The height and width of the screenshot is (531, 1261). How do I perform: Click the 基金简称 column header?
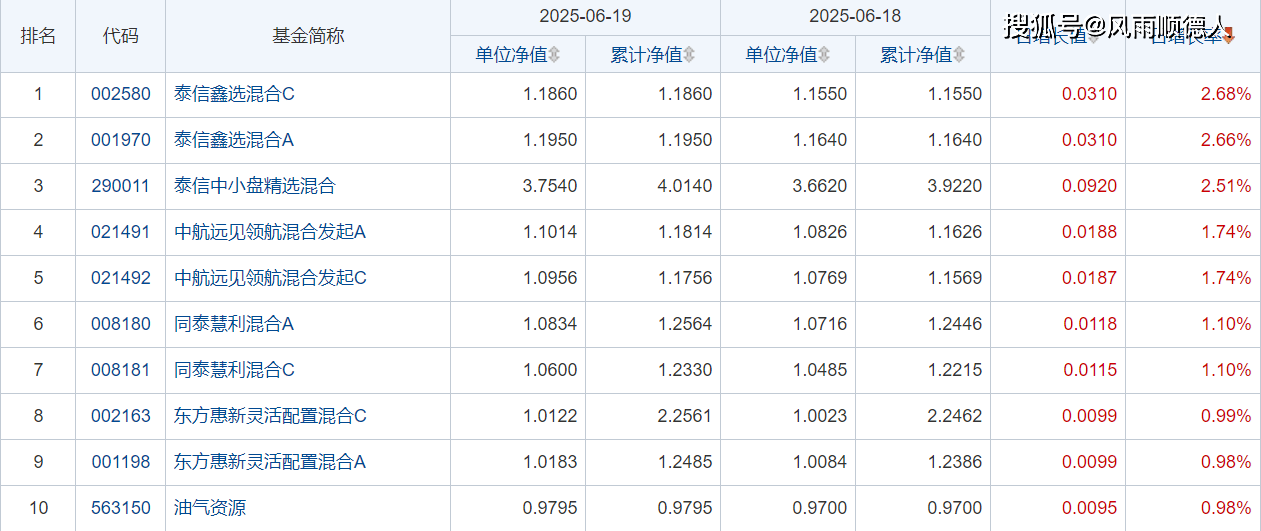point(308,36)
